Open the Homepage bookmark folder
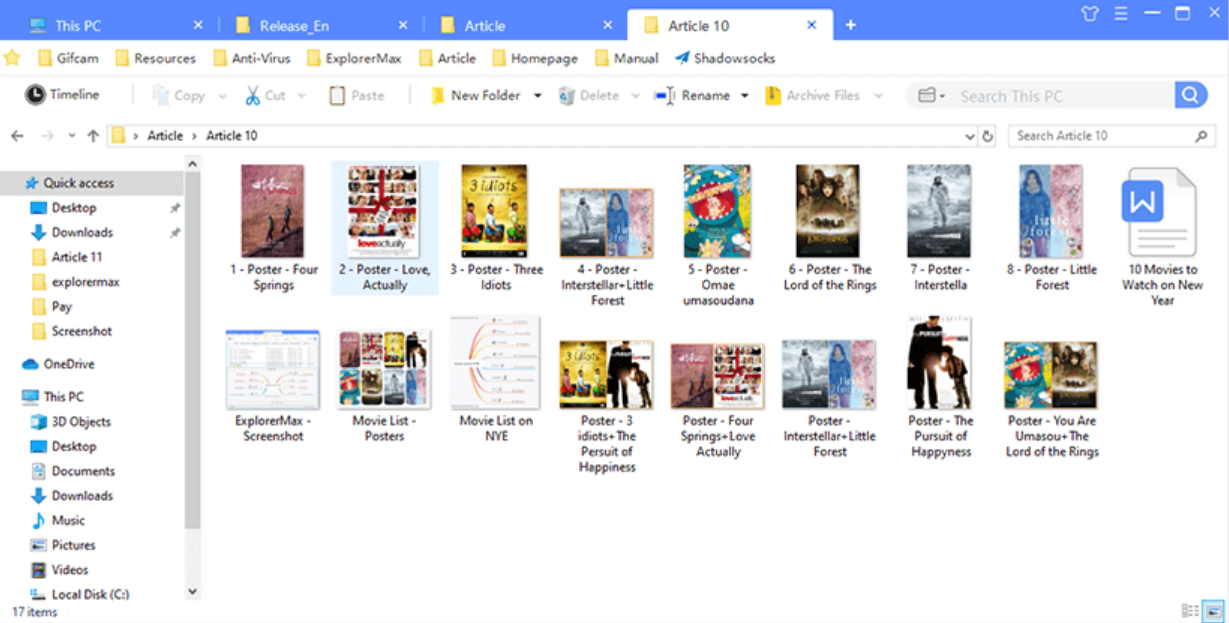This screenshot has height=623, width=1229. [x=535, y=58]
